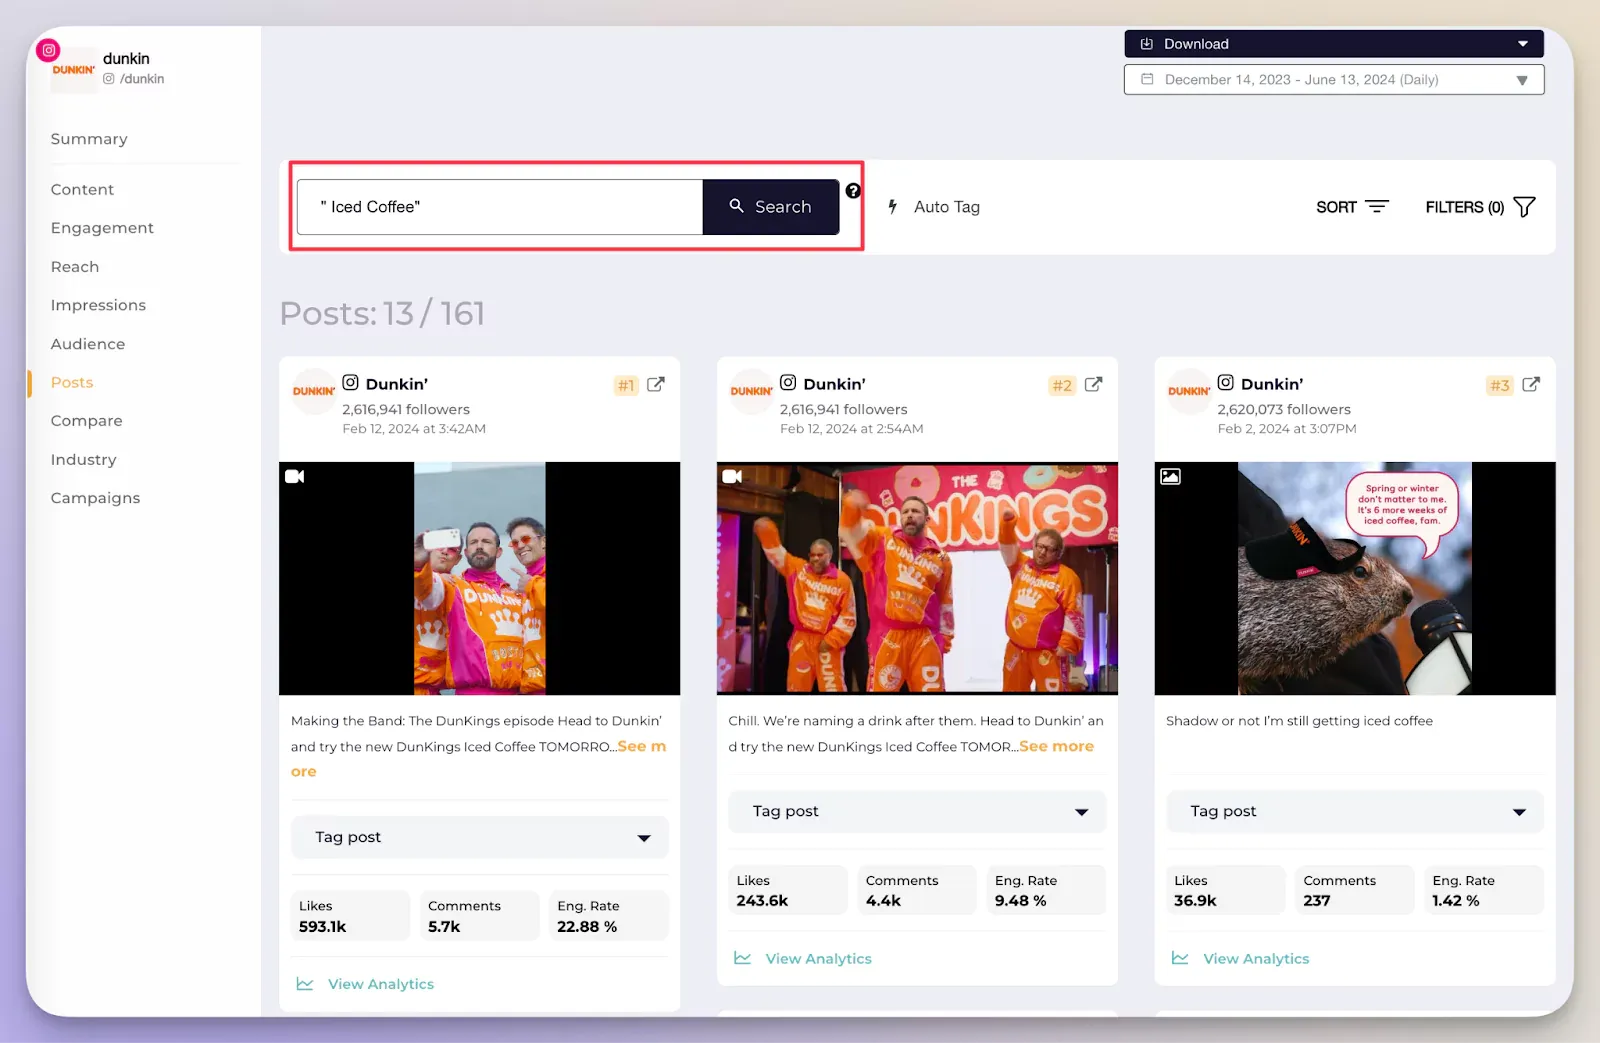Open Content section in sidebar

[x=82, y=189]
